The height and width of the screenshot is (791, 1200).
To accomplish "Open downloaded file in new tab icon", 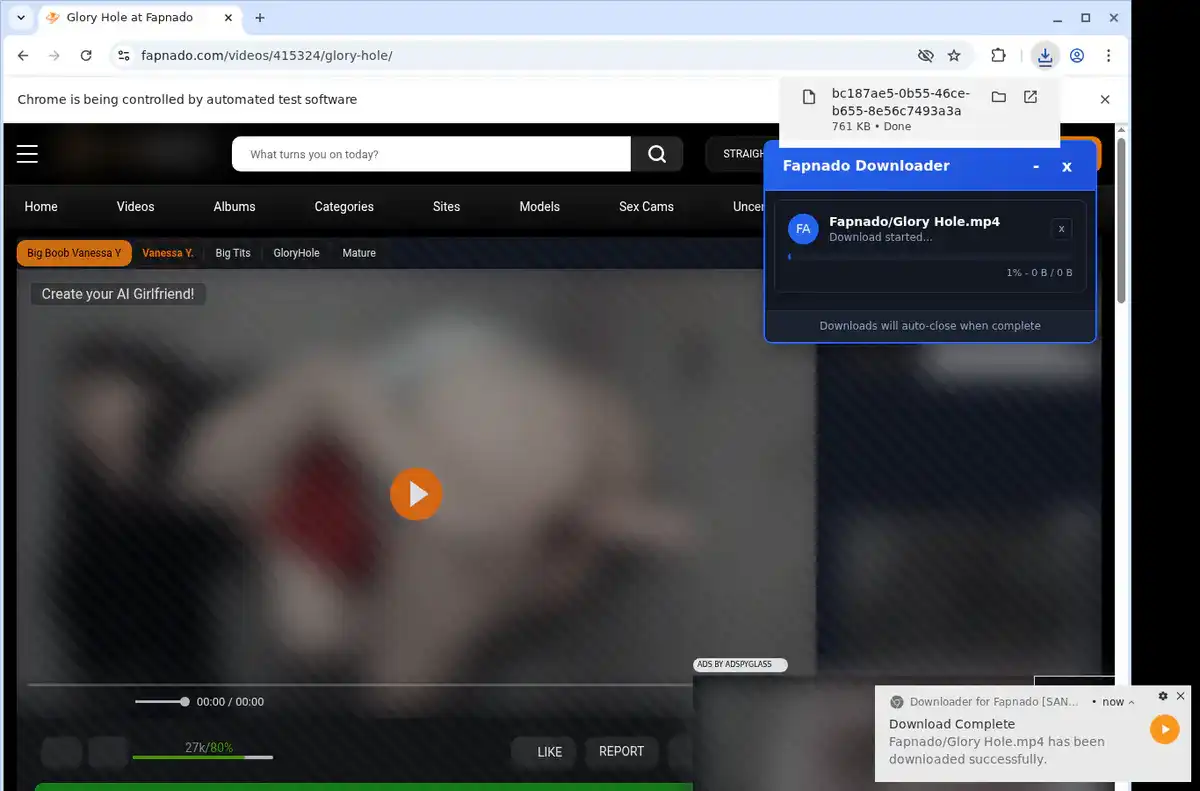I will click(x=1030, y=97).
